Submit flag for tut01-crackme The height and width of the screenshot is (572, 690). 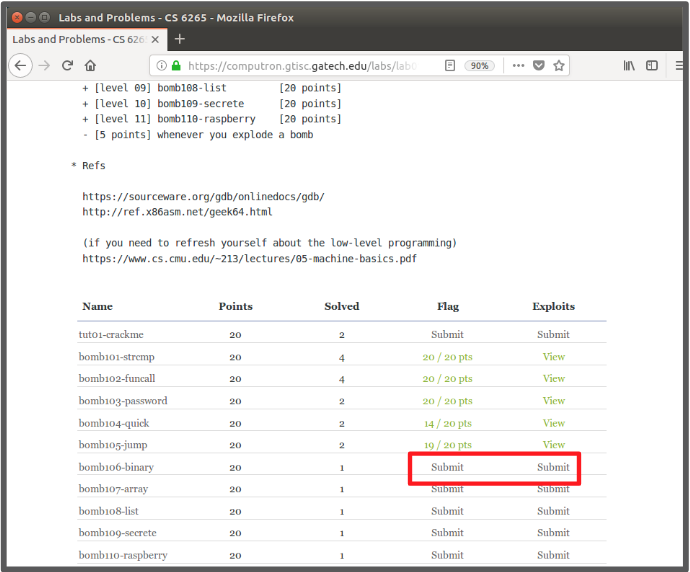[x=447, y=335]
